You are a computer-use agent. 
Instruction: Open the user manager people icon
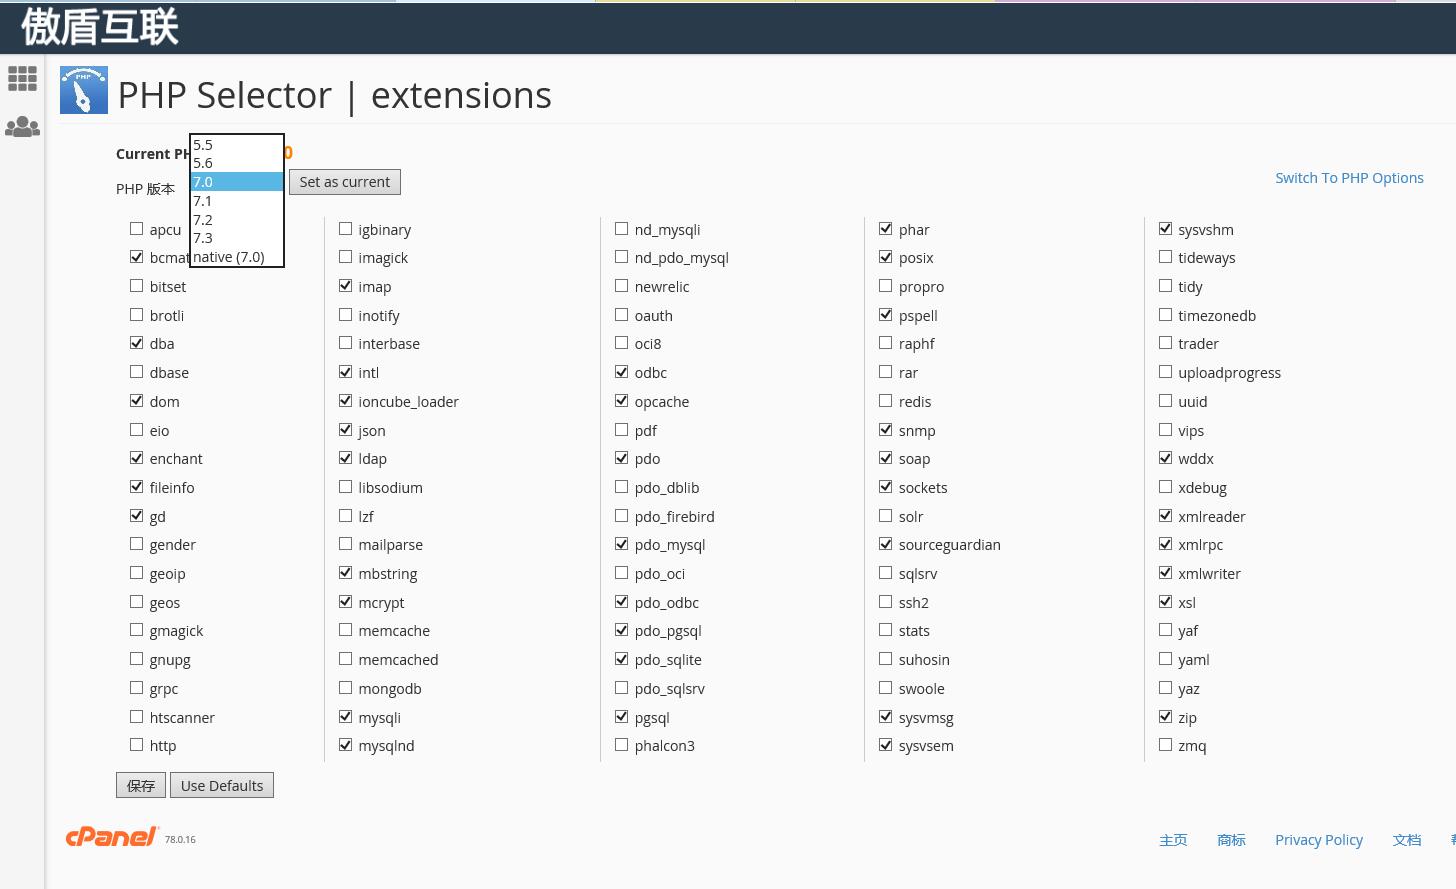coord(22,127)
